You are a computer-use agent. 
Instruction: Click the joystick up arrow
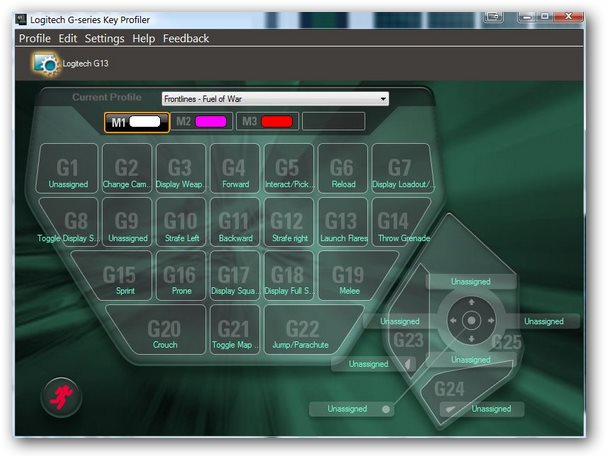point(472,302)
